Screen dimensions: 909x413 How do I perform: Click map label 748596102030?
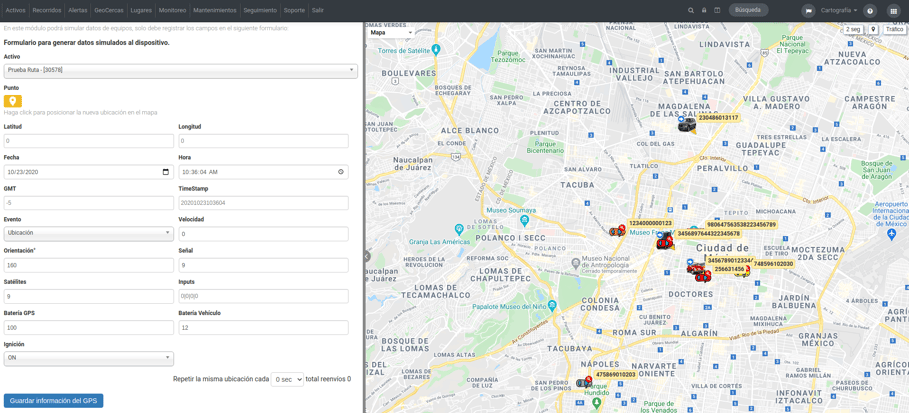tap(773, 264)
